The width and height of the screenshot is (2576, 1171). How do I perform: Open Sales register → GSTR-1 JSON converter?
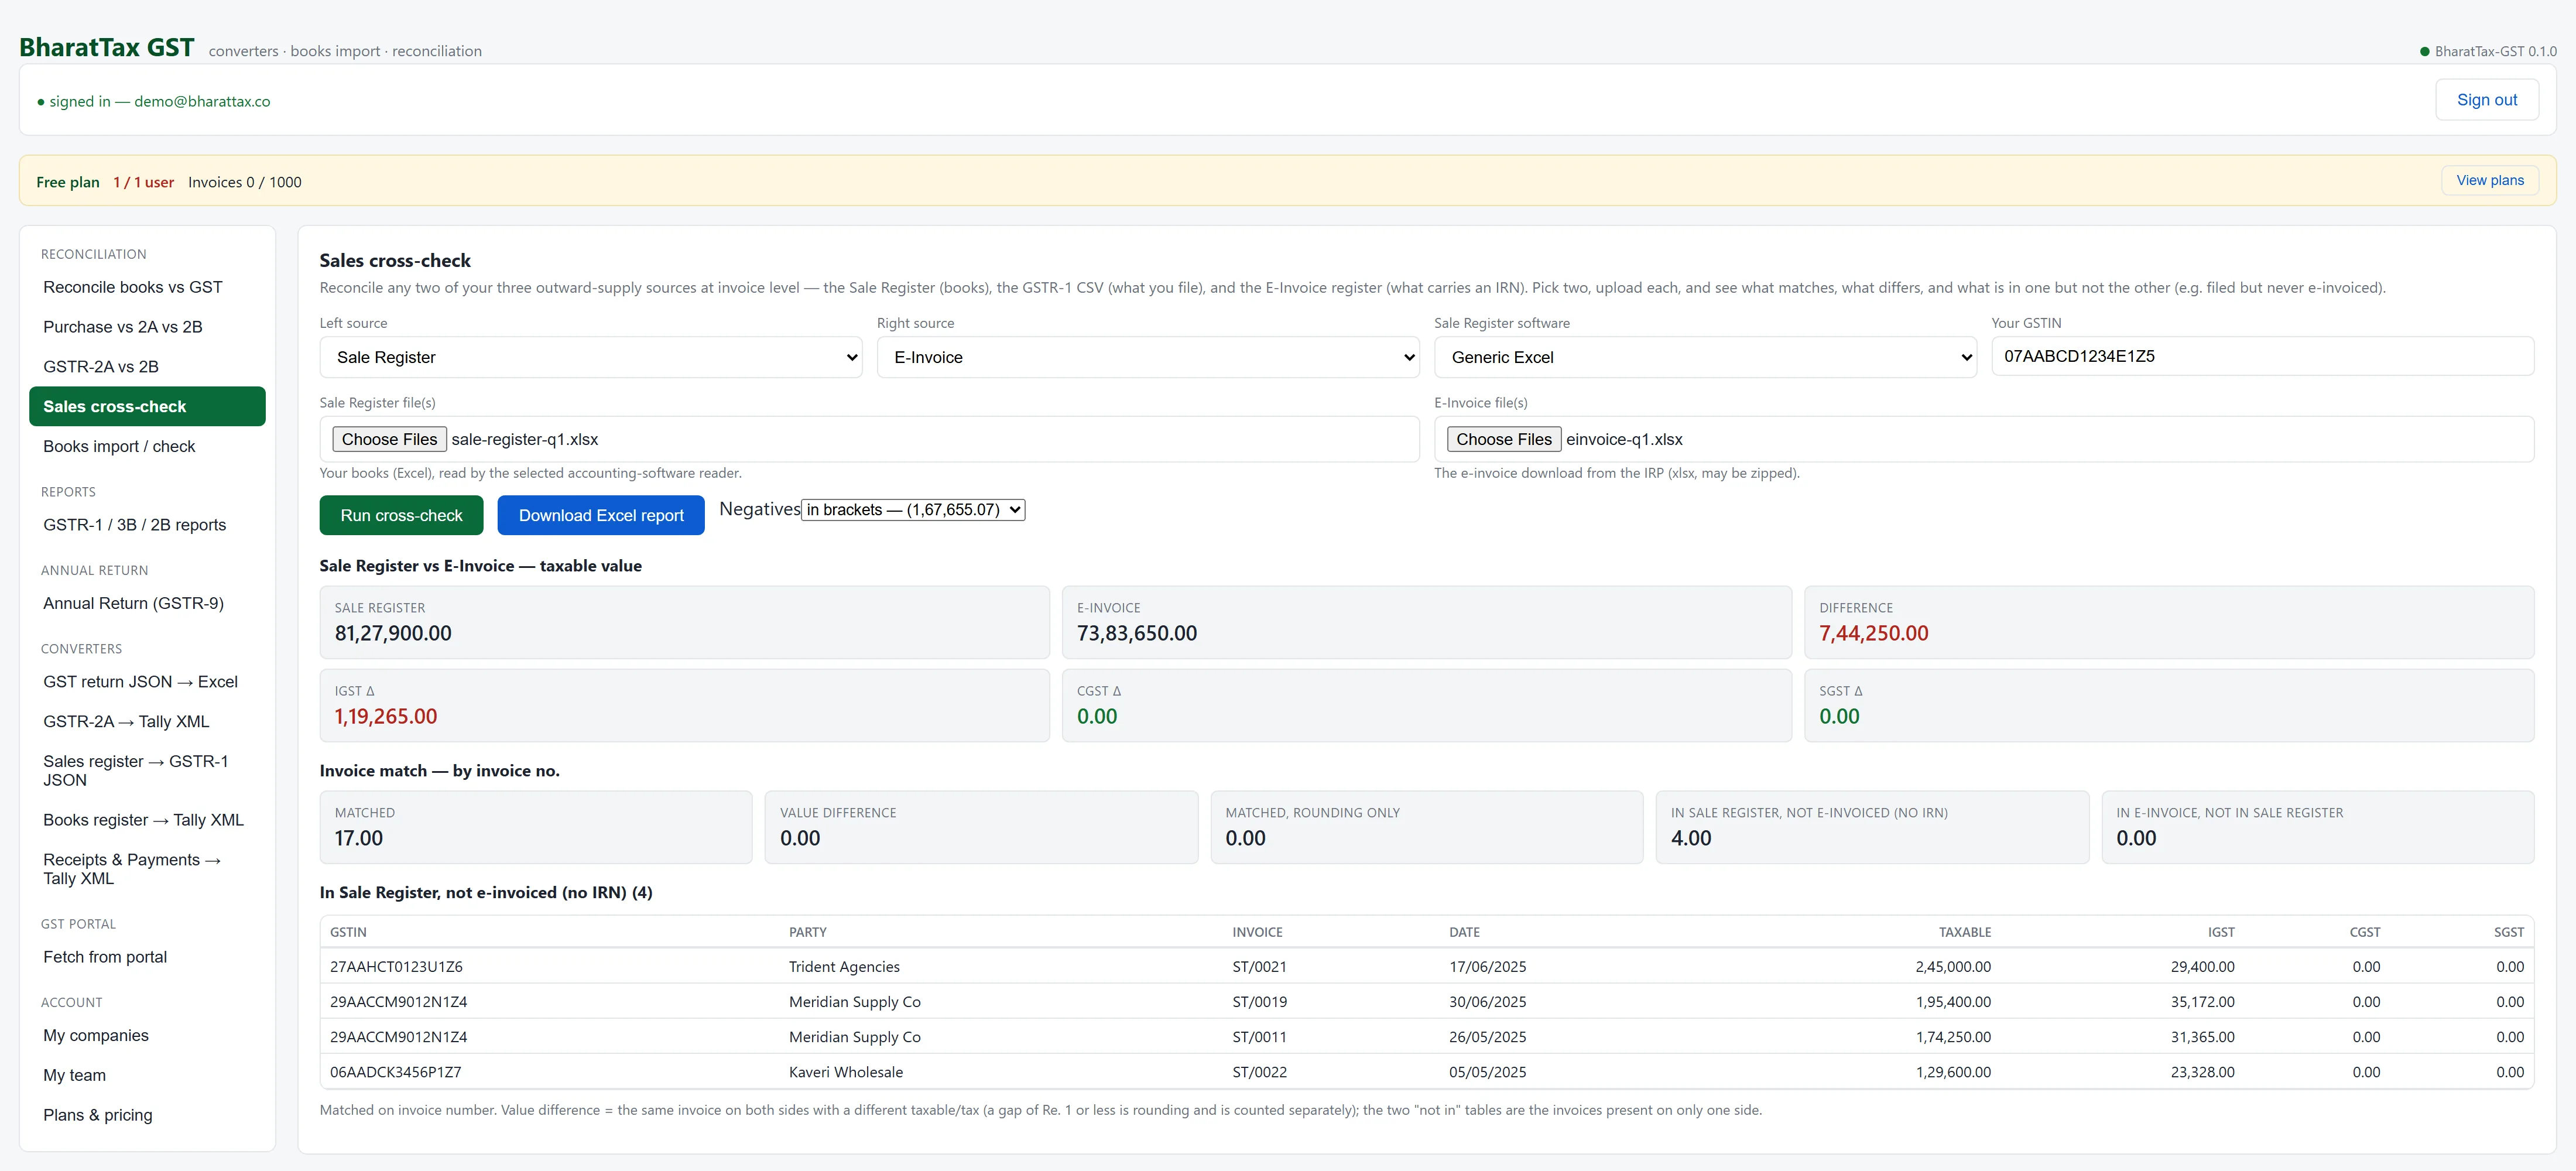pos(147,770)
